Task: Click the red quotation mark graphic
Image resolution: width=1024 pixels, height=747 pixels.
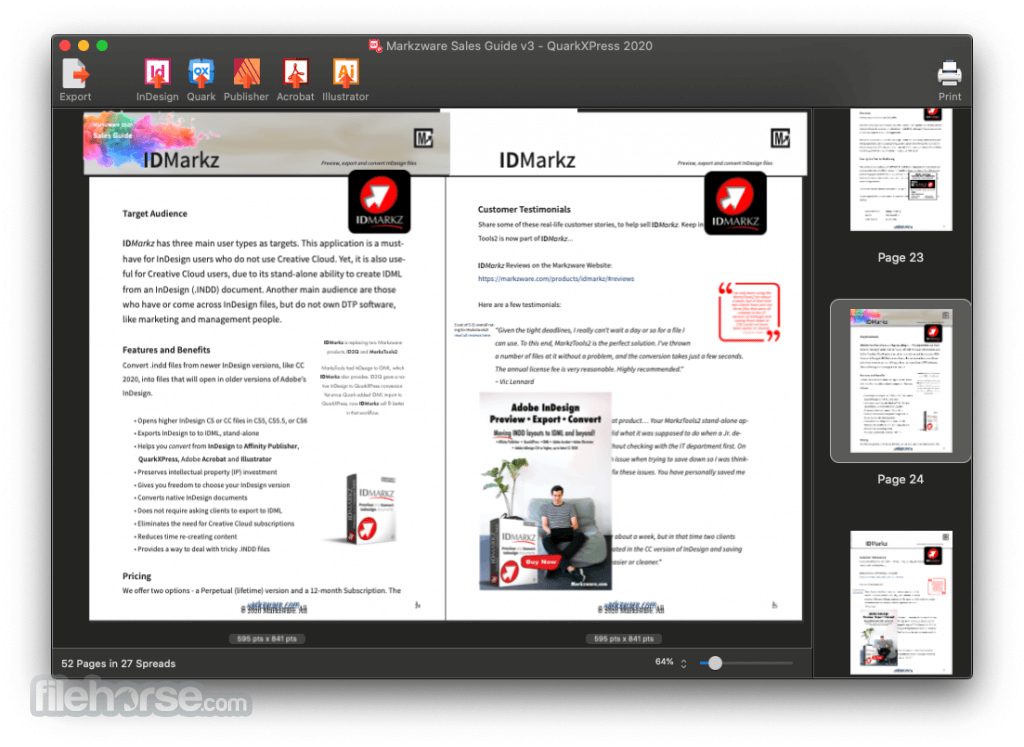Action: tap(749, 312)
